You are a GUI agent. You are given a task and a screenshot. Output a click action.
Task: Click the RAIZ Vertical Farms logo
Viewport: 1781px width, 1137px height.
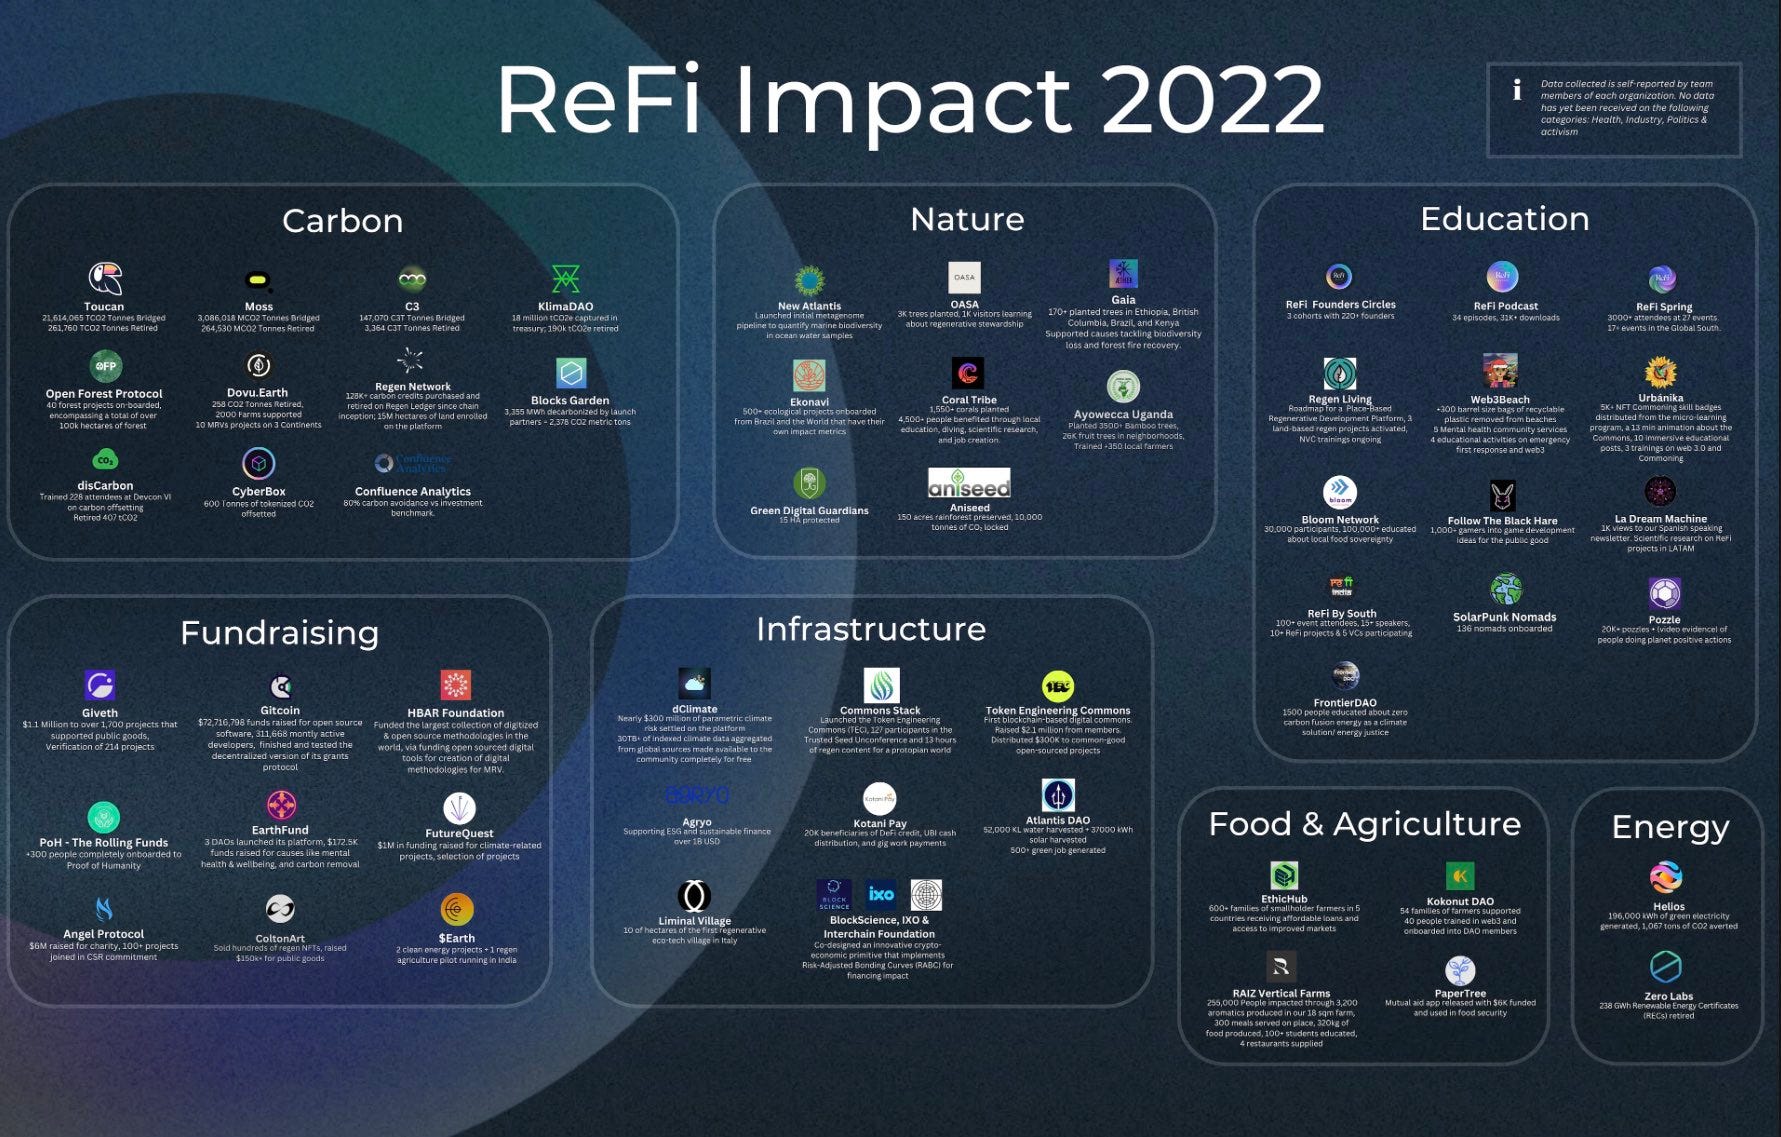coord(1281,967)
